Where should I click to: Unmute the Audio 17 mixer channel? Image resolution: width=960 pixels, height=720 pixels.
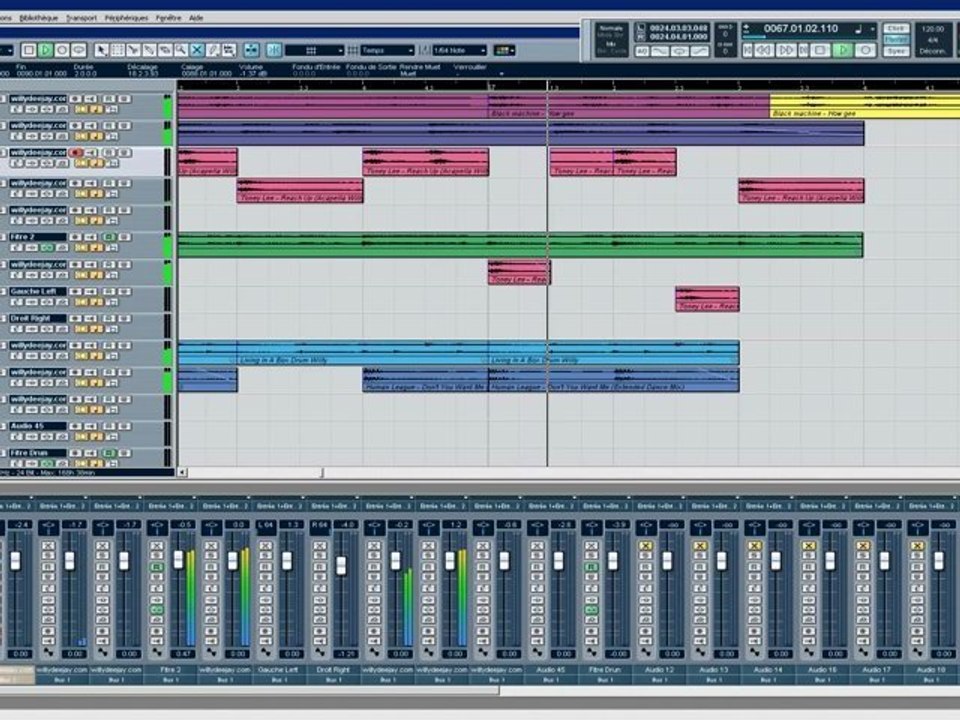pos(863,545)
